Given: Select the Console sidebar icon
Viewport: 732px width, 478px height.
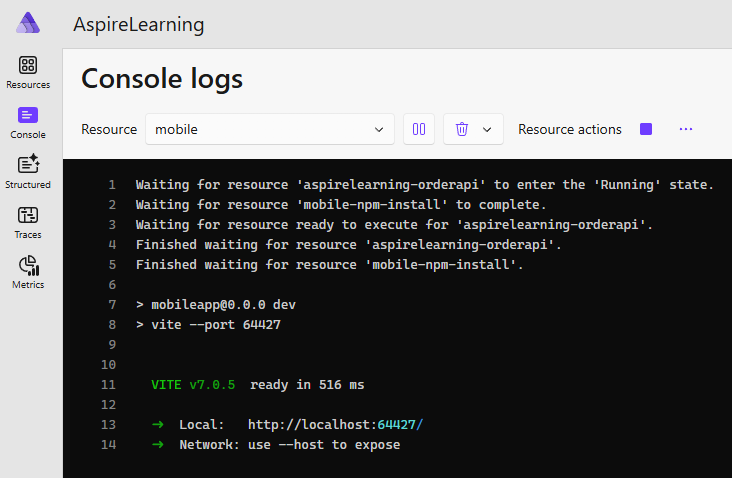Looking at the screenshot, I should (28, 115).
